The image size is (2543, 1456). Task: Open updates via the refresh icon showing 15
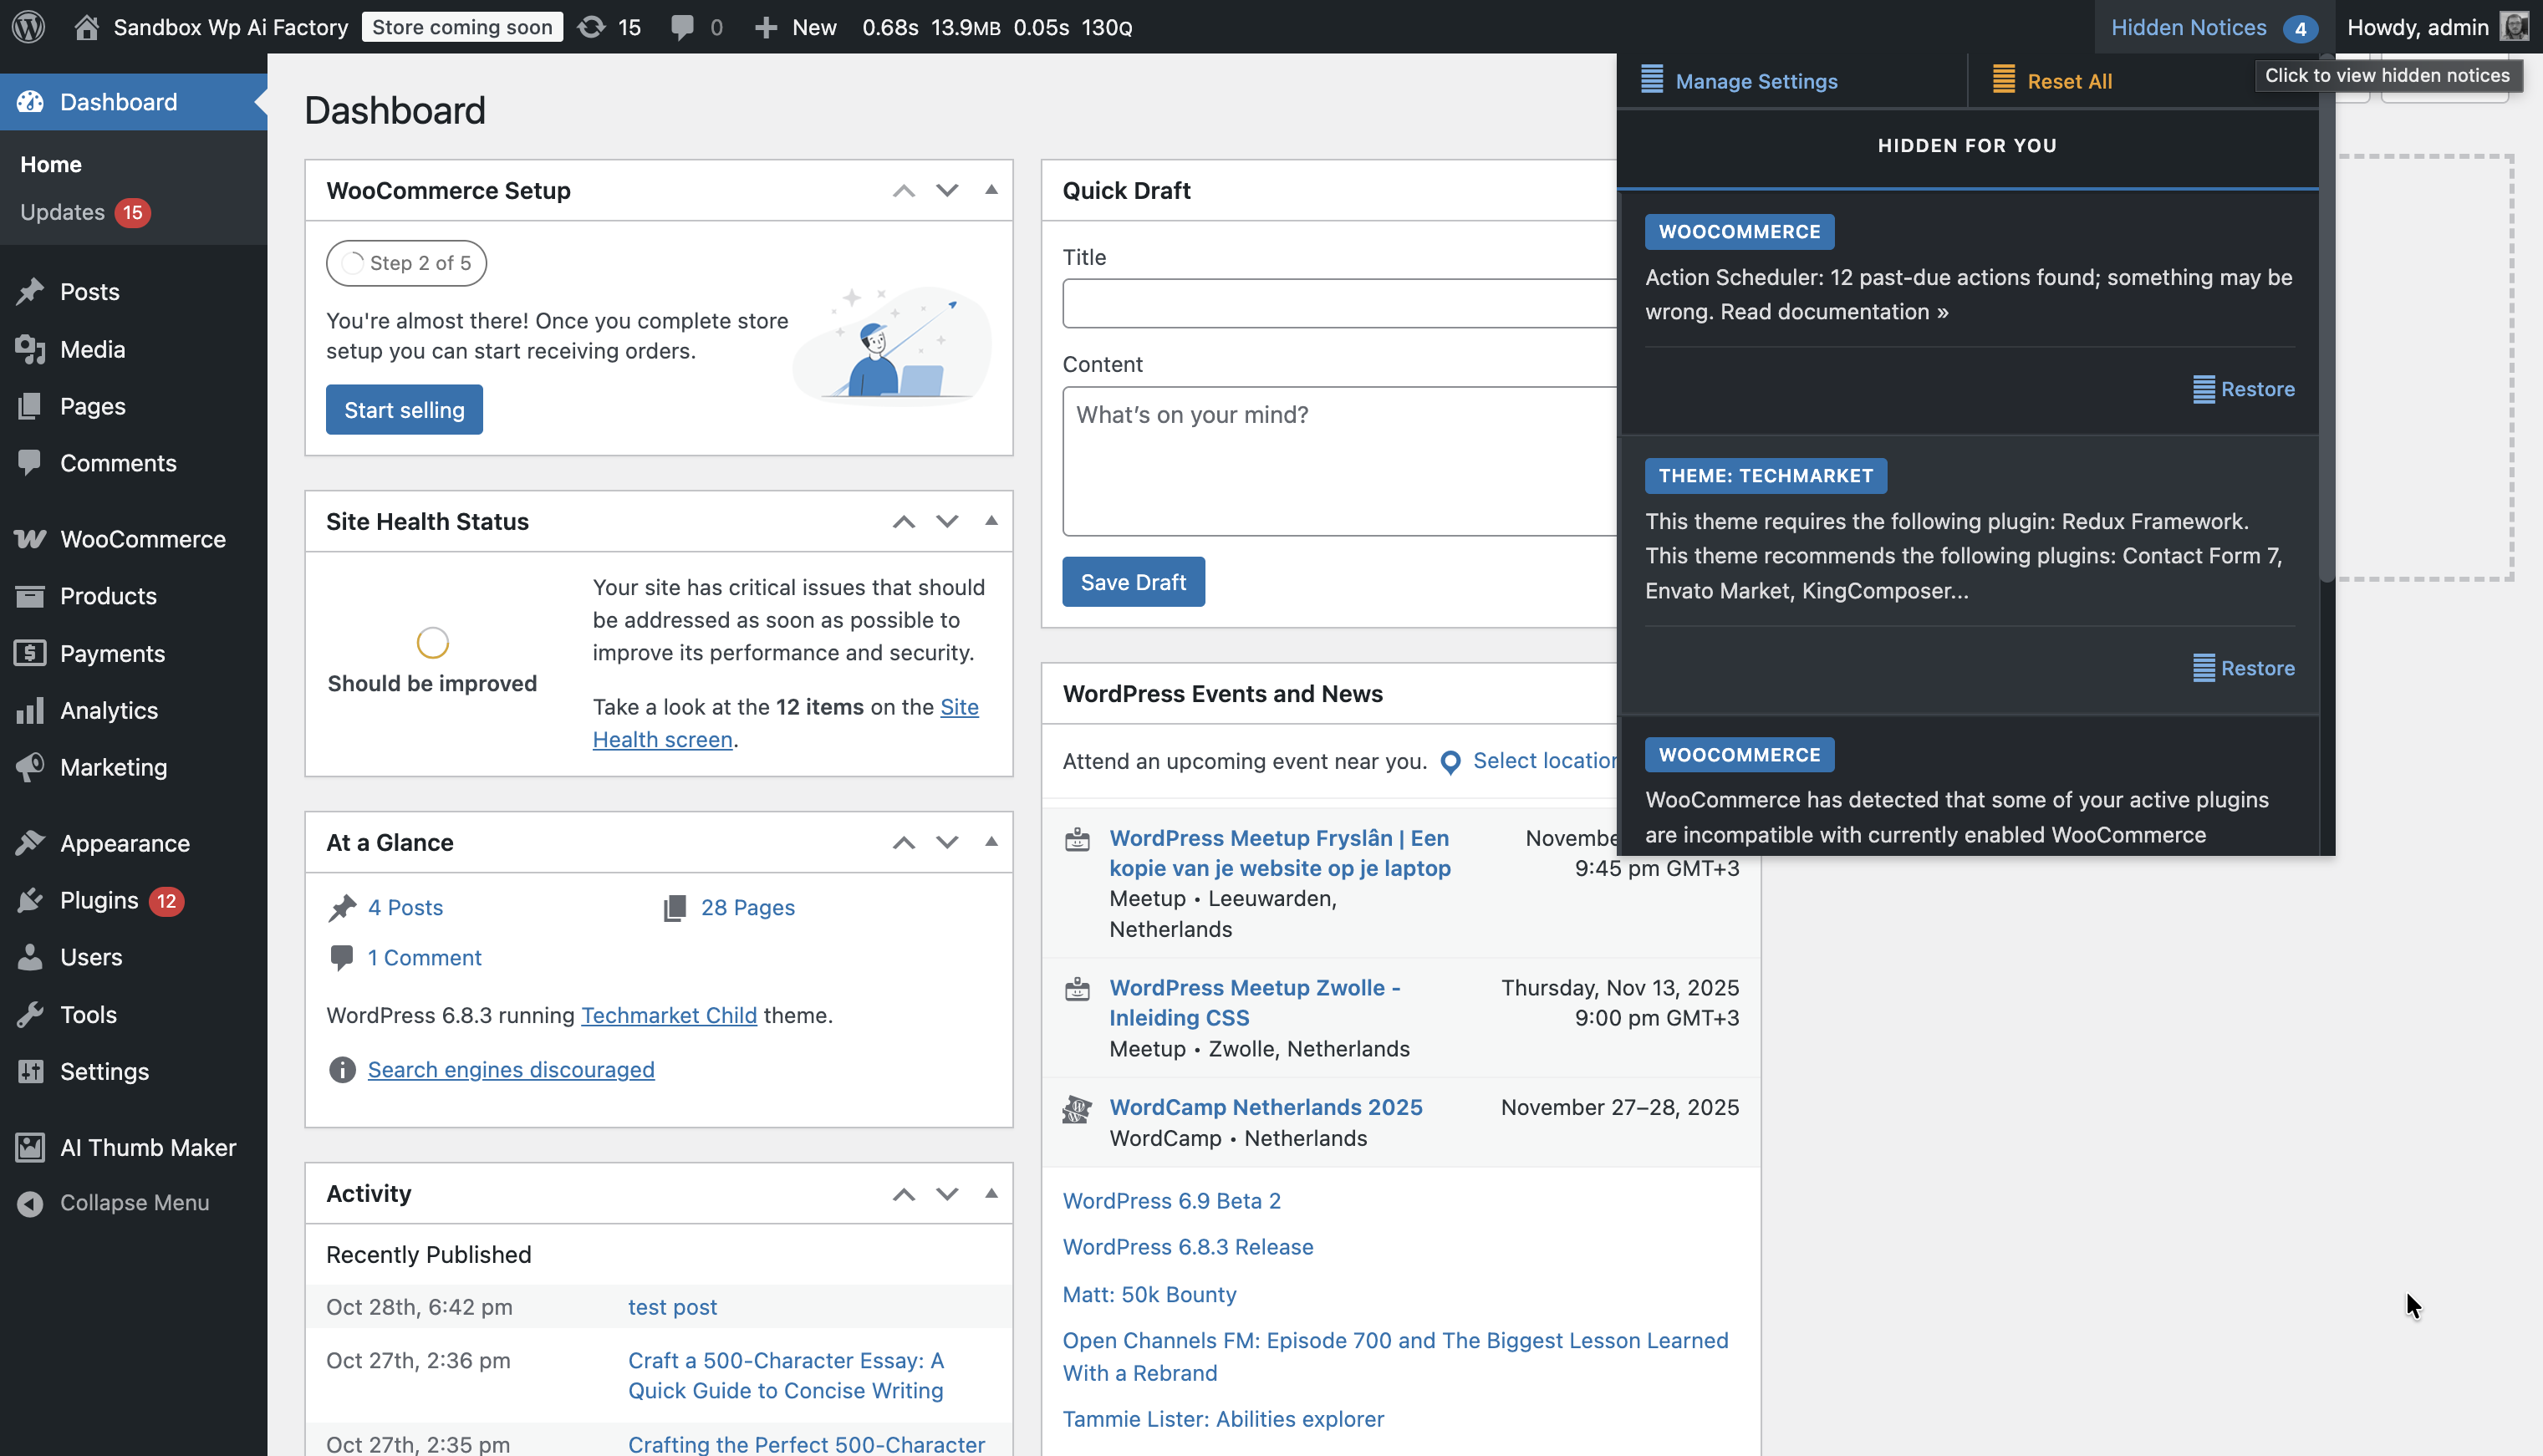[x=592, y=27]
